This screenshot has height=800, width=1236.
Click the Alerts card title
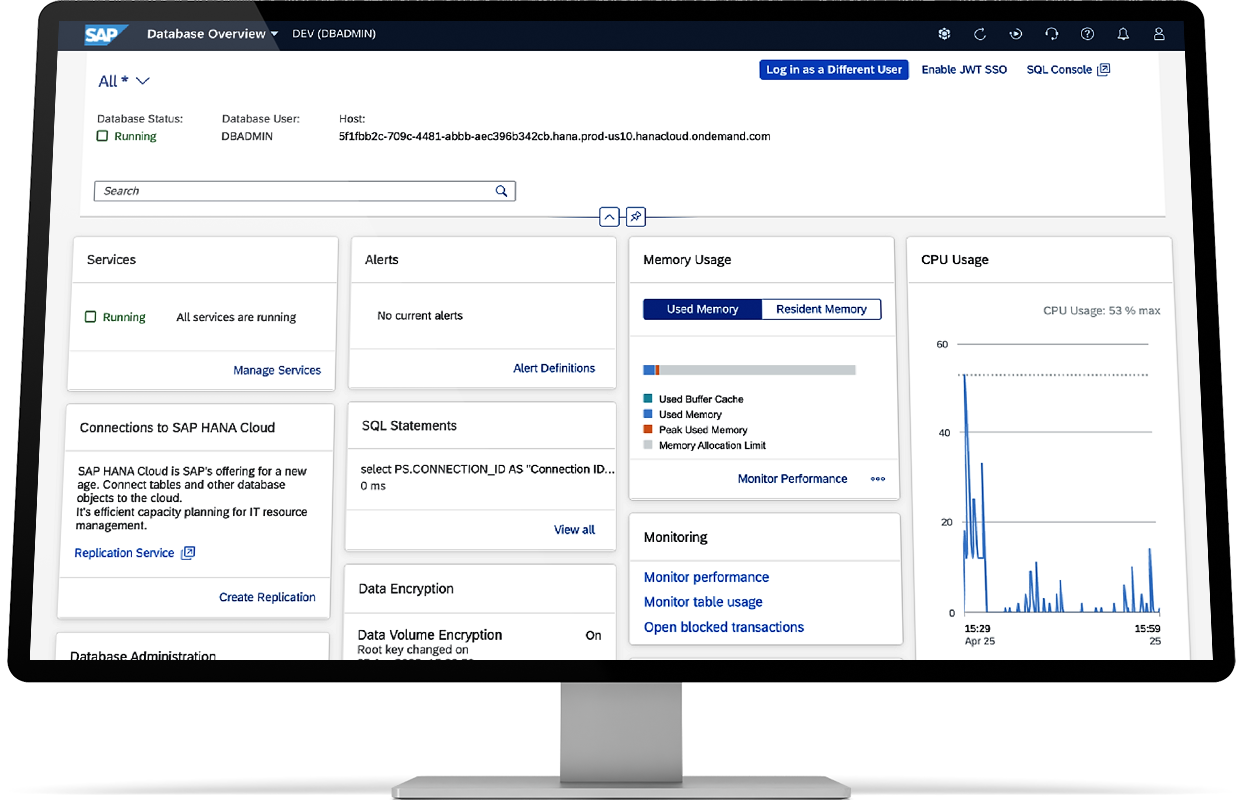point(382,260)
